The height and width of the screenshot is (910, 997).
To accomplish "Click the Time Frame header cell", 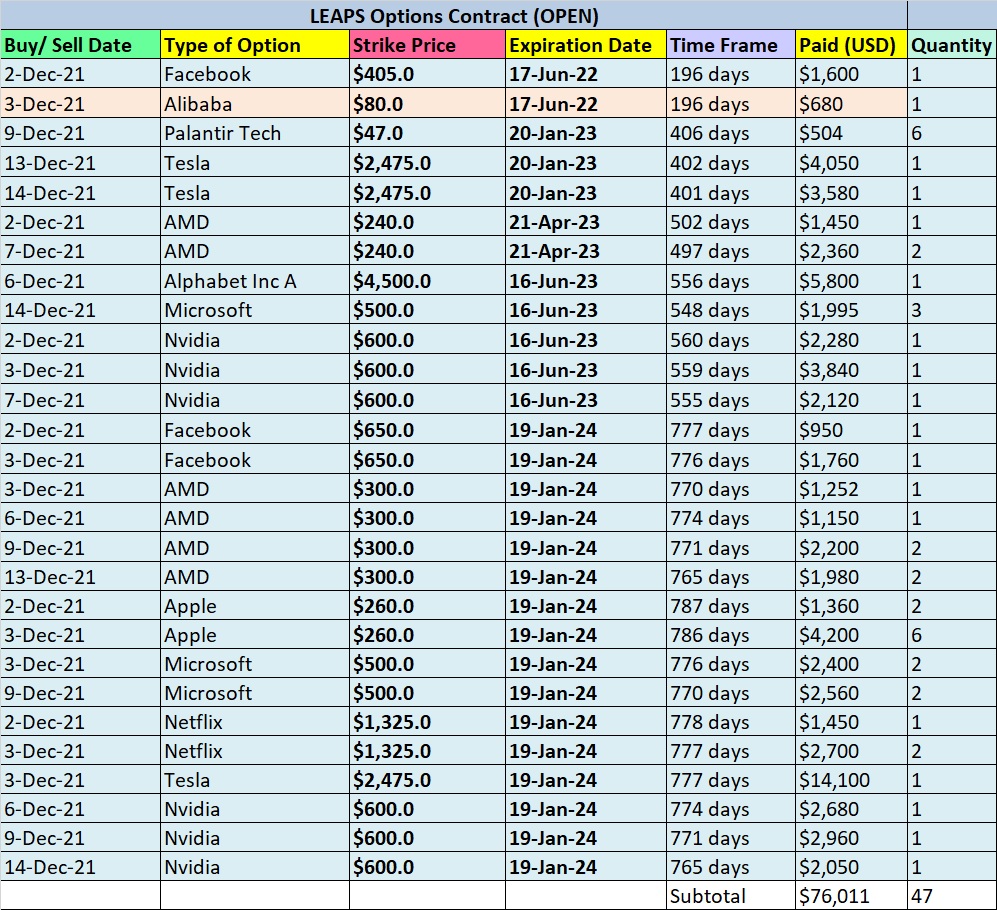I will coord(730,45).
